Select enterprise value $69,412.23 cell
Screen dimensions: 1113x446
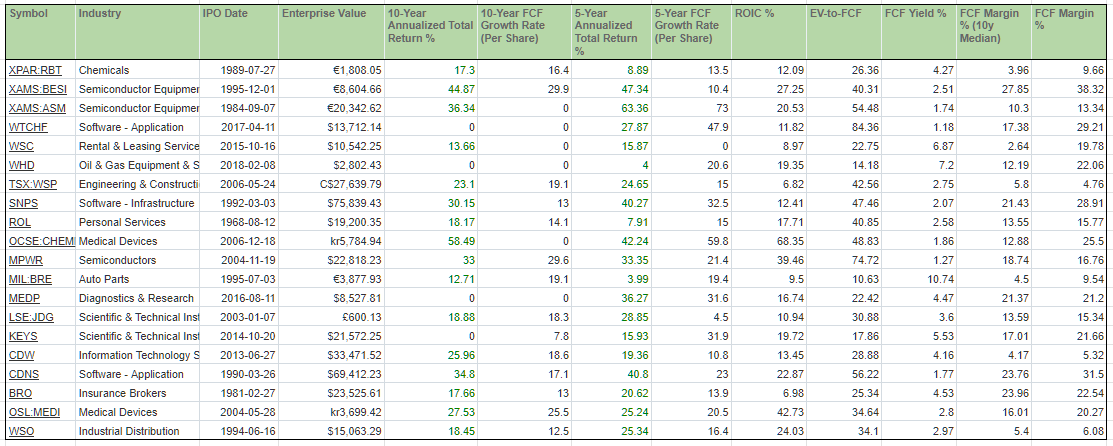point(331,374)
